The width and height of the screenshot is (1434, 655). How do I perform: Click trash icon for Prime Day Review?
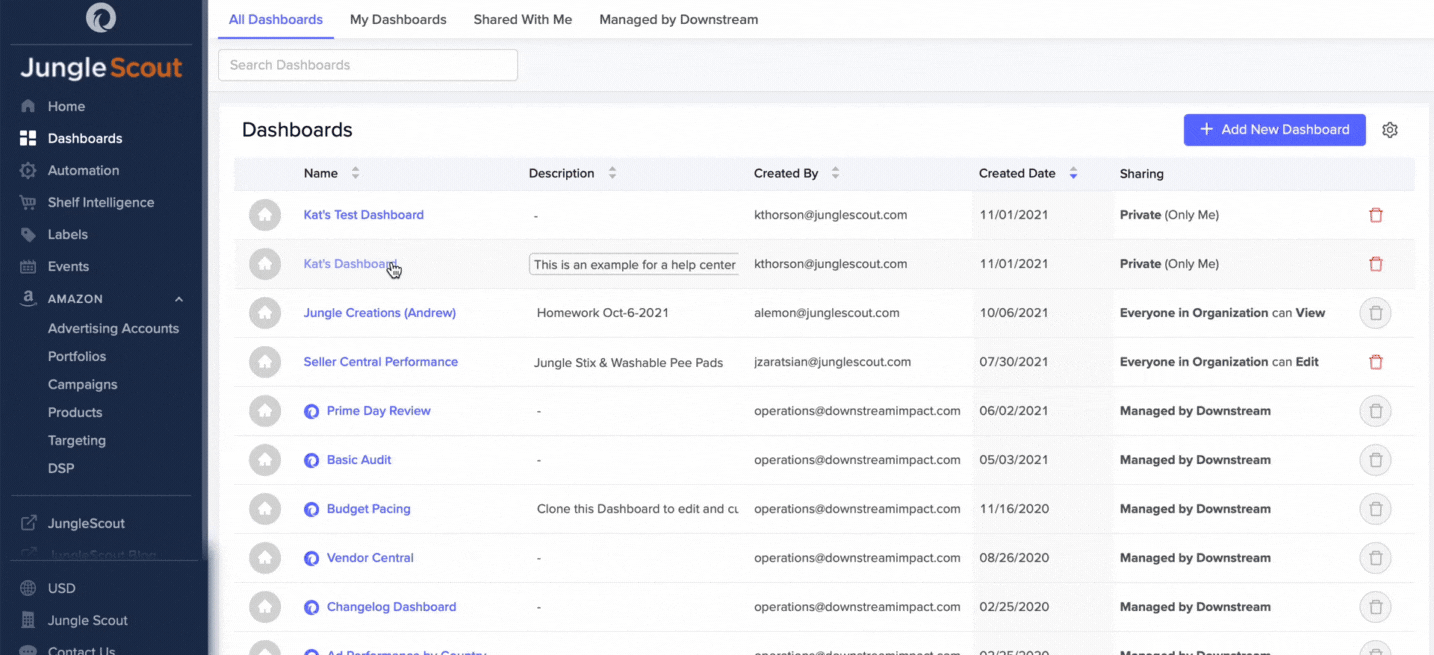[x=1376, y=411]
